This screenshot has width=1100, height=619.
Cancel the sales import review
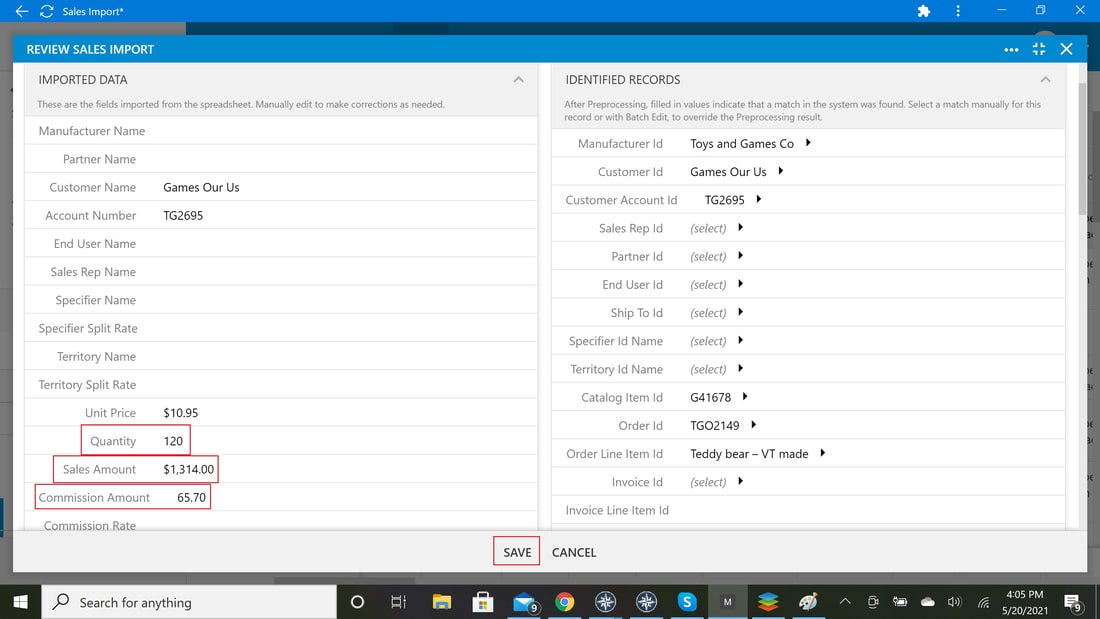click(574, 552)
